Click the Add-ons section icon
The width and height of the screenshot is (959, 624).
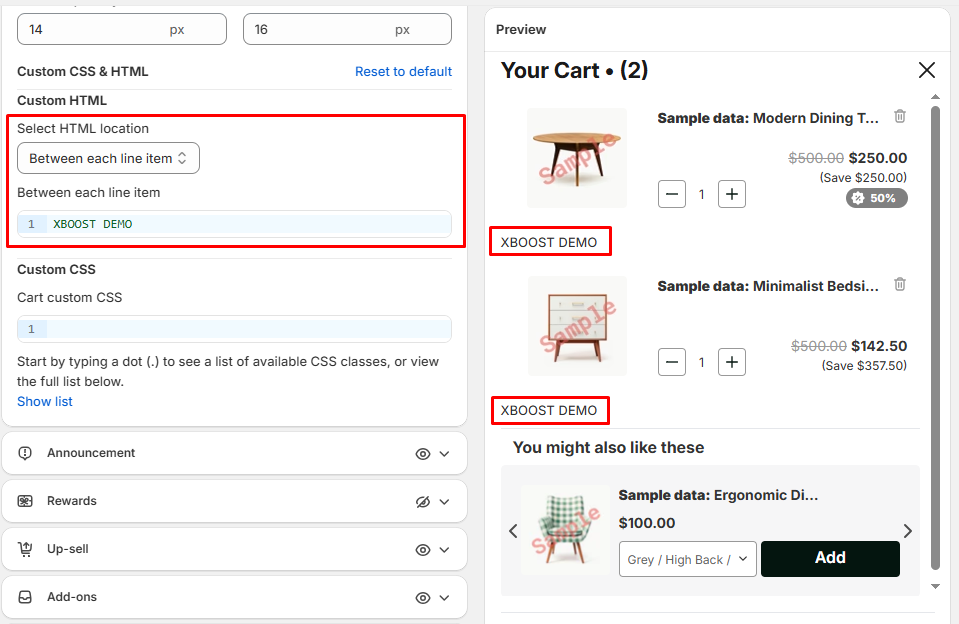(26, 597)
